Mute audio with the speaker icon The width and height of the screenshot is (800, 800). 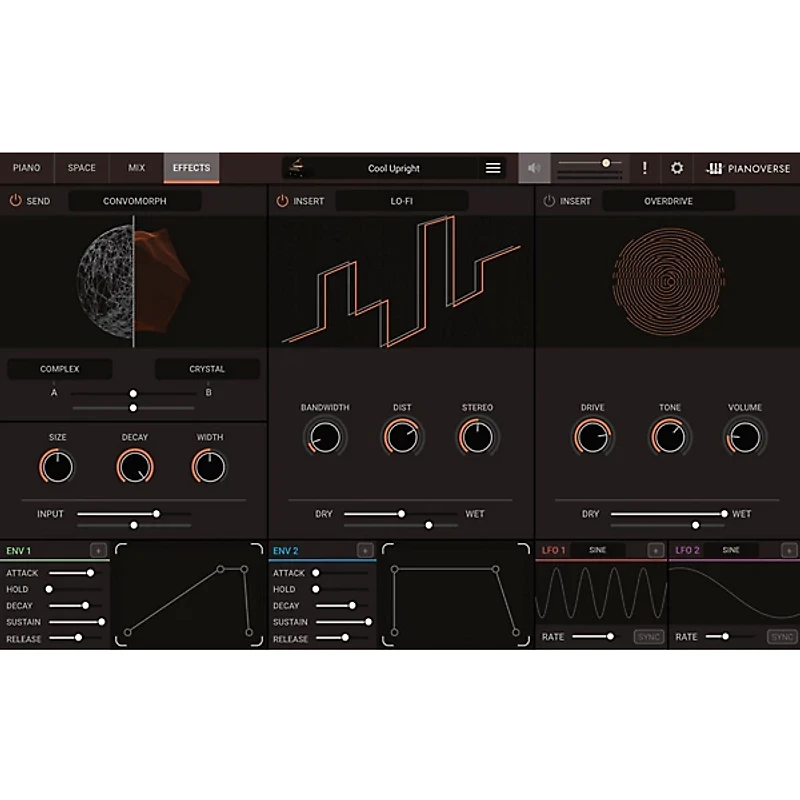[x=533, y=168]
